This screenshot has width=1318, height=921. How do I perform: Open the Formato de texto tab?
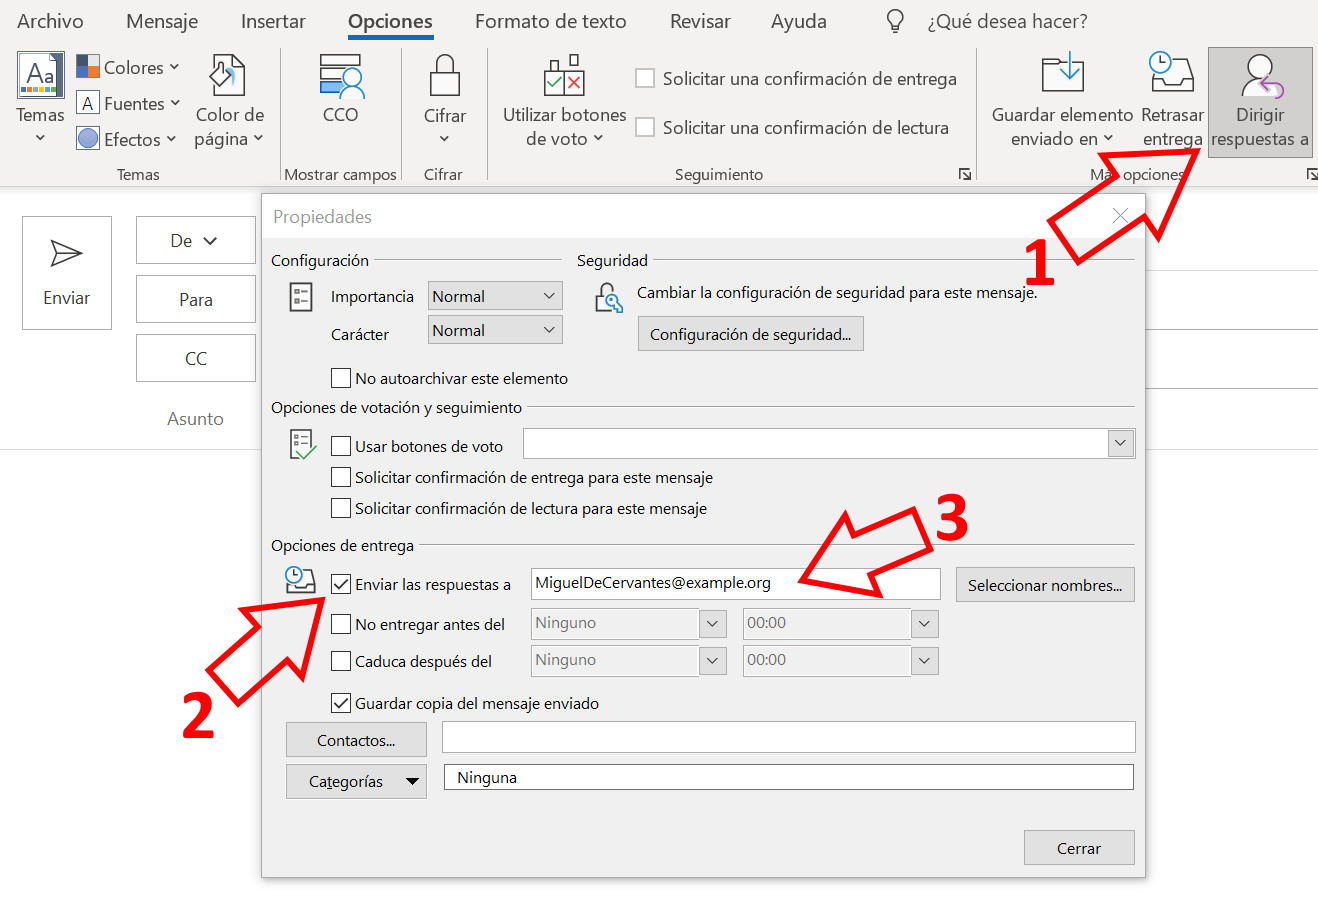tap(550, 21)
